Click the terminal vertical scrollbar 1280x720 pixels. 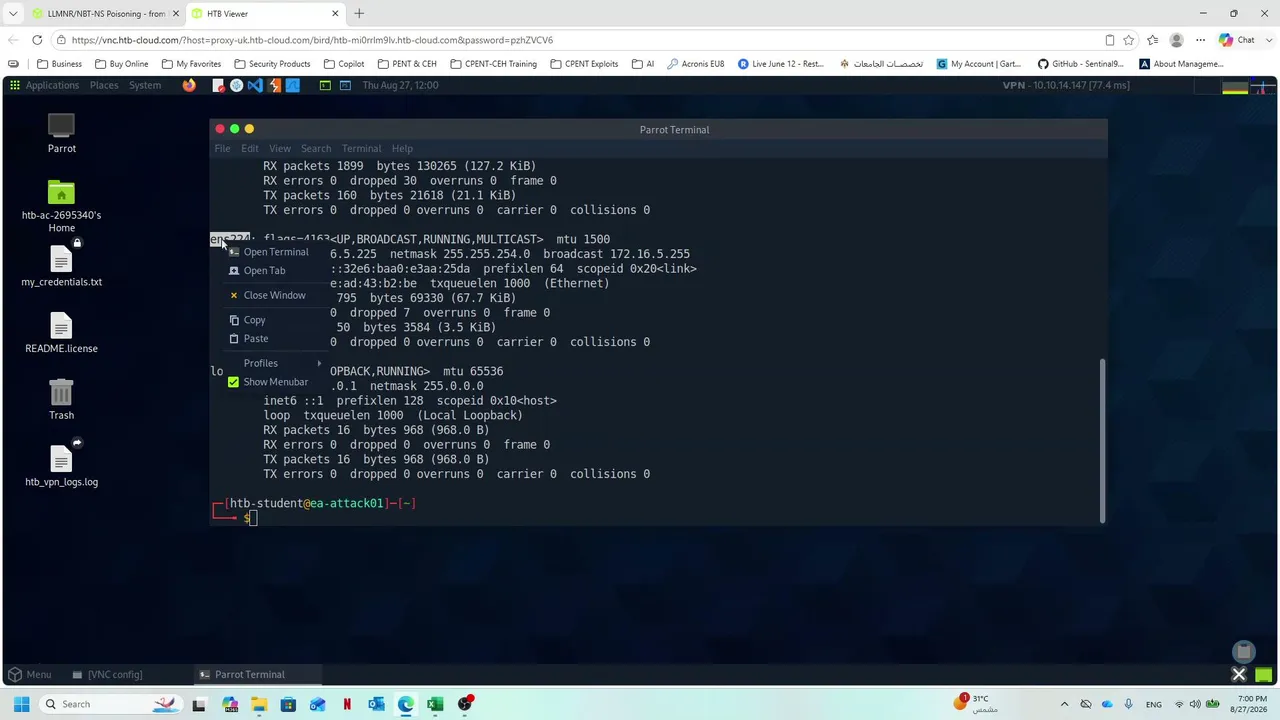[x=1103, y=440]
